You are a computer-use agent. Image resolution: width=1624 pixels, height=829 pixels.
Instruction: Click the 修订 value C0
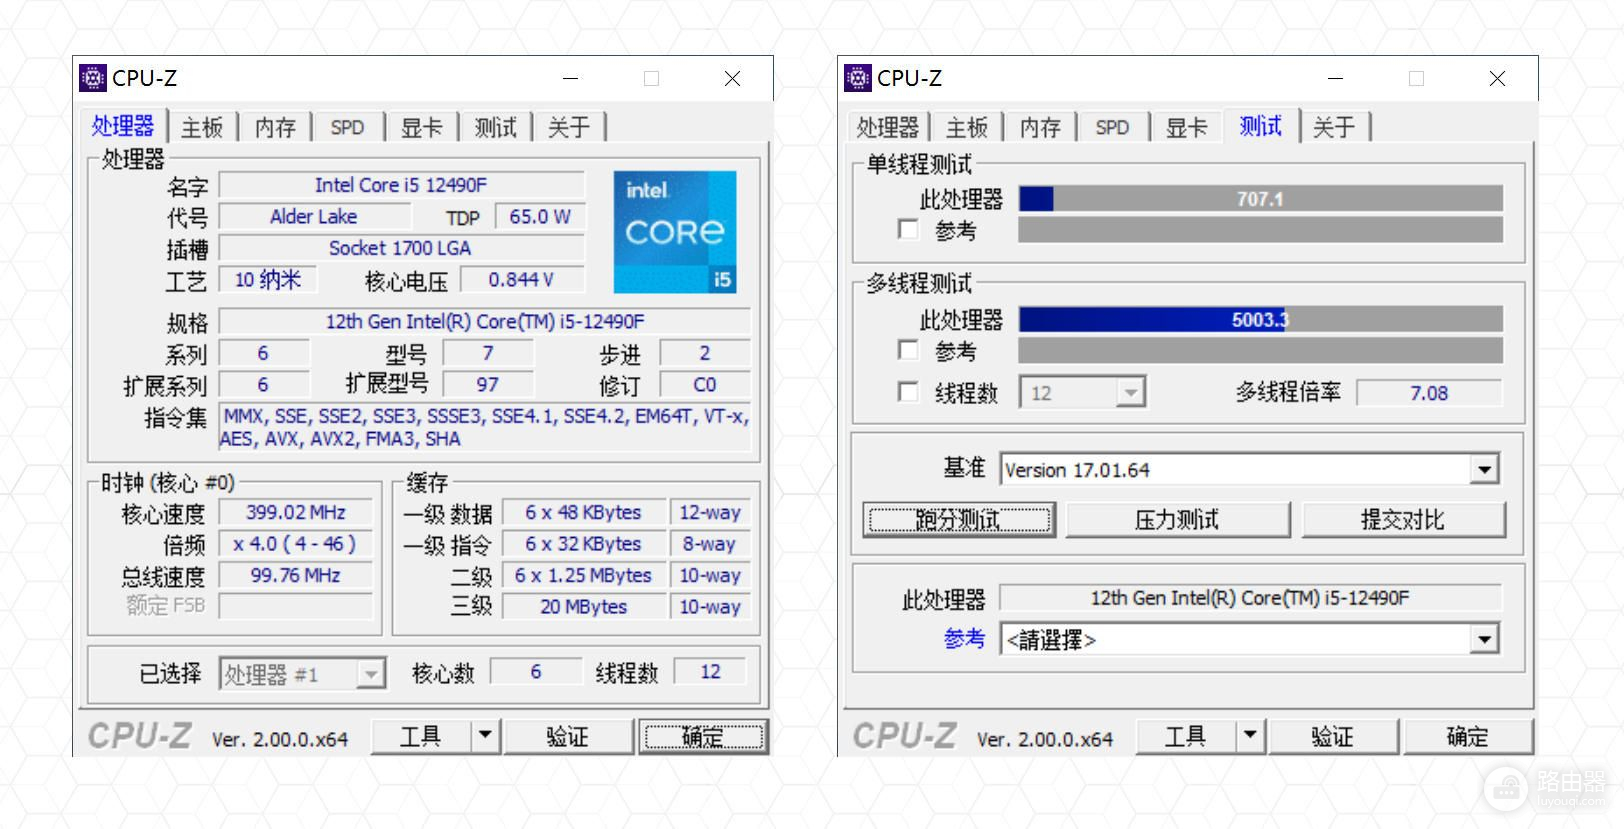(x=705, y=385)
